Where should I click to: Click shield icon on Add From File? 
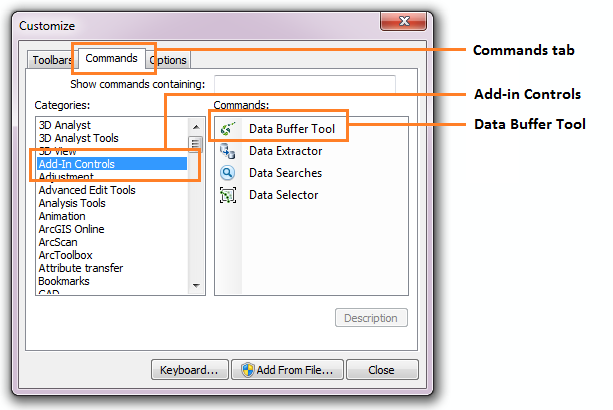247,370
